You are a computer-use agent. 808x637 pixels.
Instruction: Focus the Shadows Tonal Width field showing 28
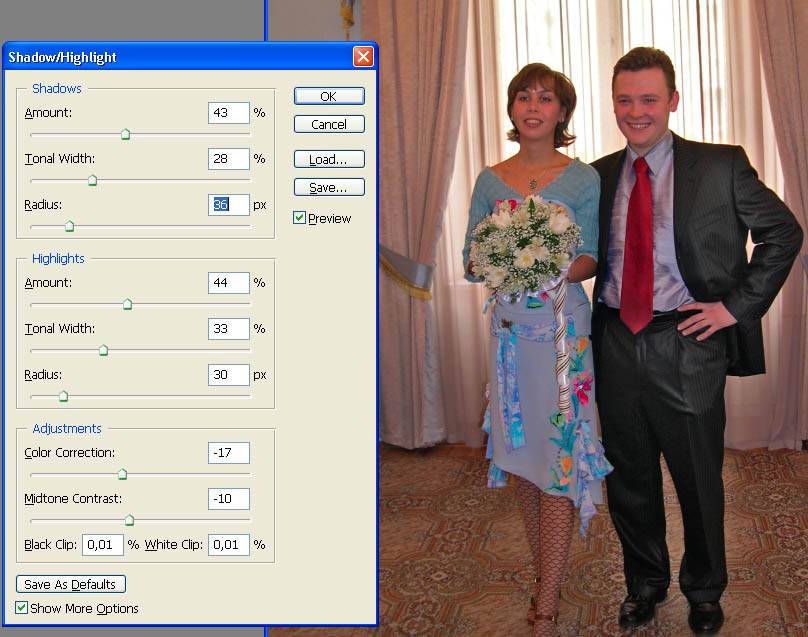[229, 159]
